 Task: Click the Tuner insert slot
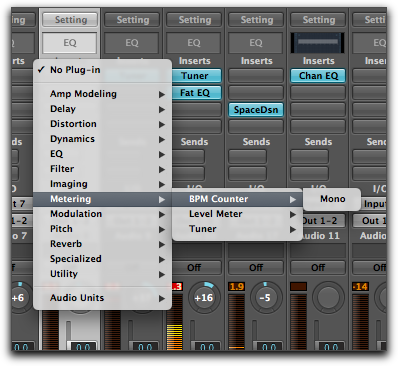(x=196, y=76)
